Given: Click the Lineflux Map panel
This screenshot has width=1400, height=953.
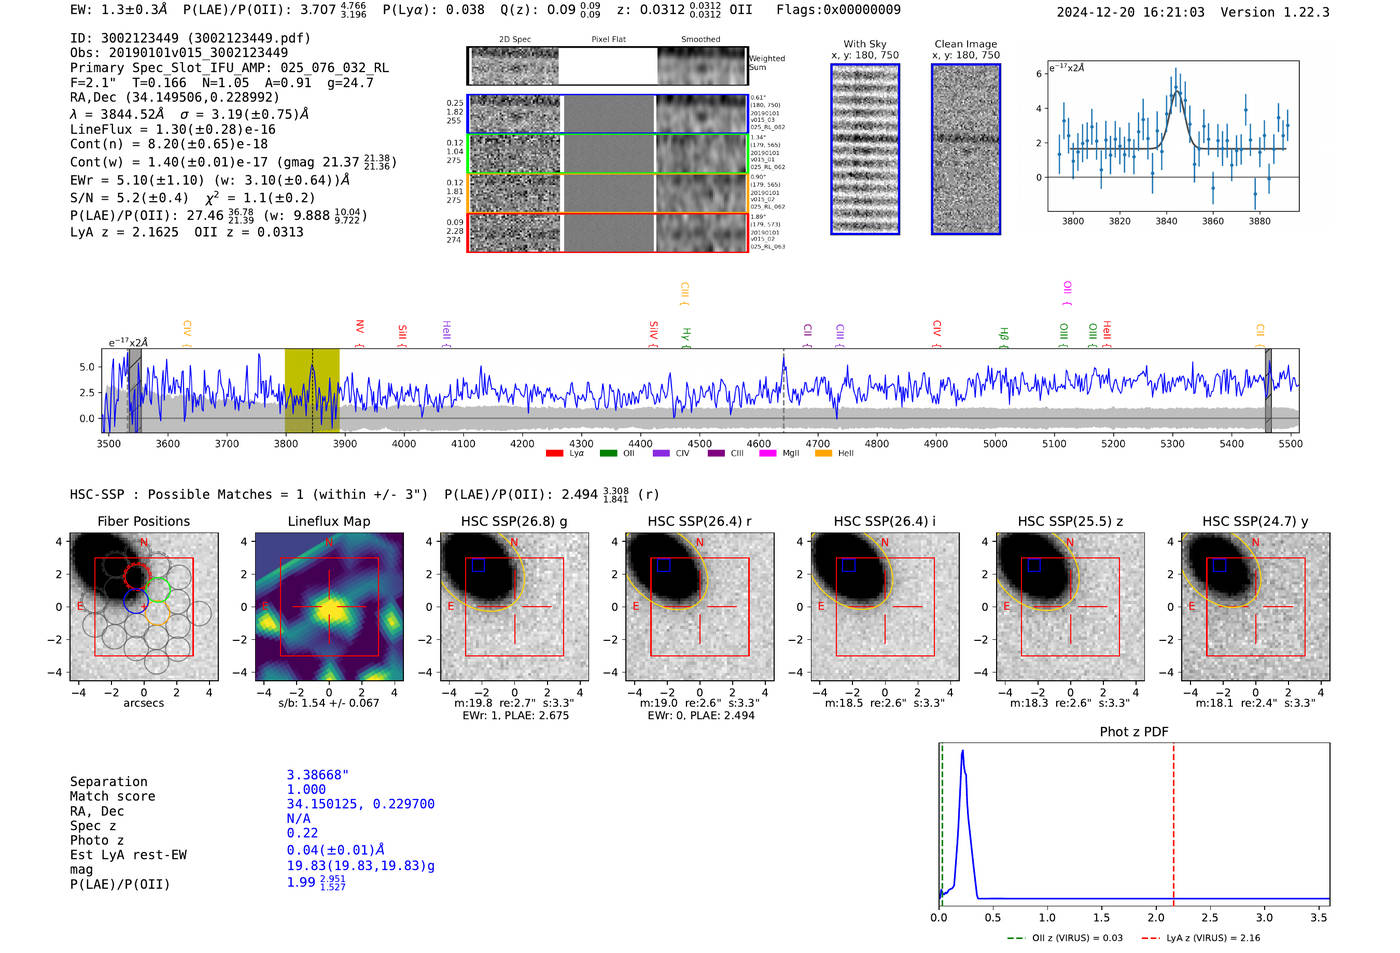Looking at the screenshot, I should coord(329,607).
